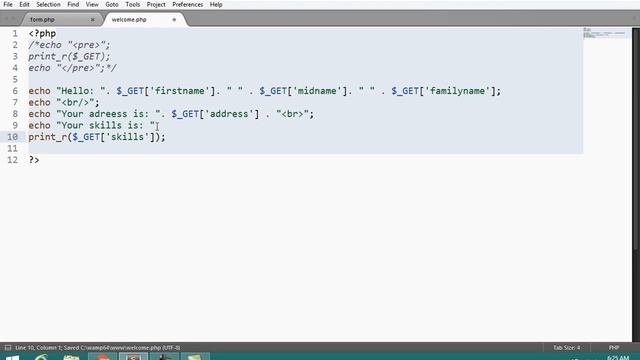This screenshot has width=640, height=360.
Task: Open the Goto menu
Action: tap(112, 4)
